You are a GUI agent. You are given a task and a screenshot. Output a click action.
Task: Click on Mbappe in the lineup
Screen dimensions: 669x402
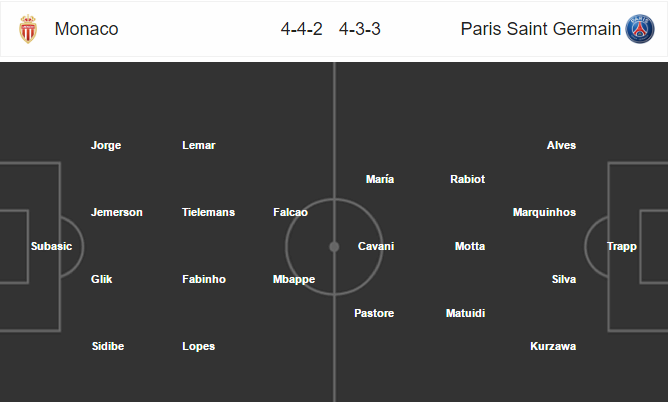294,280
